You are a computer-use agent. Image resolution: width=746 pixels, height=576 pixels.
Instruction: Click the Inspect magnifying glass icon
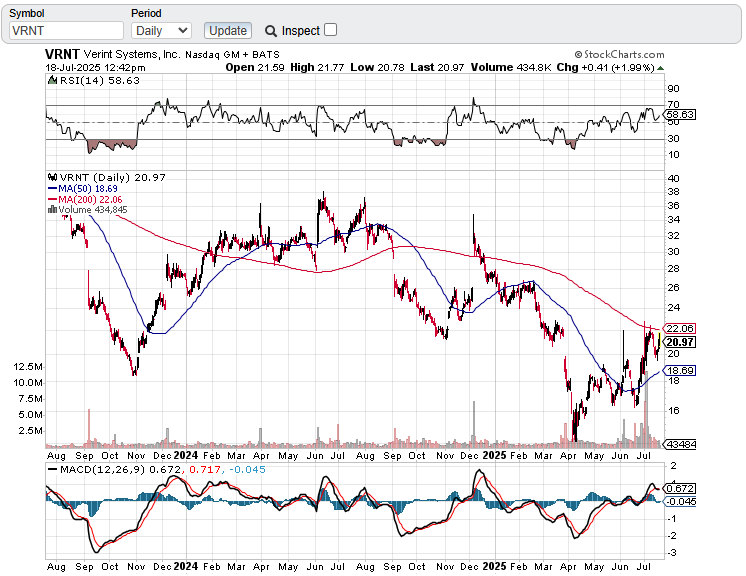pyautogui.click(x=270, y=31)
